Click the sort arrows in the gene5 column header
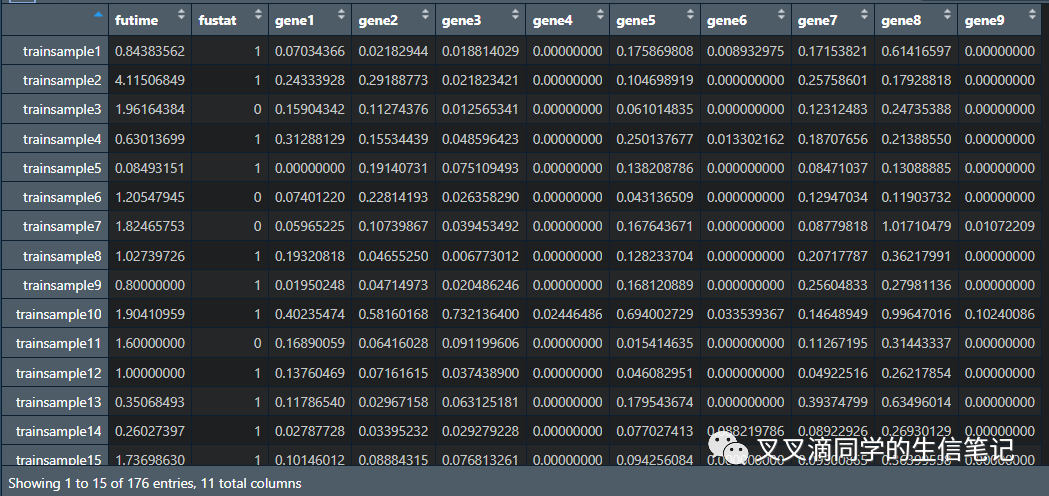Viewport: 1049px width, 496px height. [x=690, y=15]
